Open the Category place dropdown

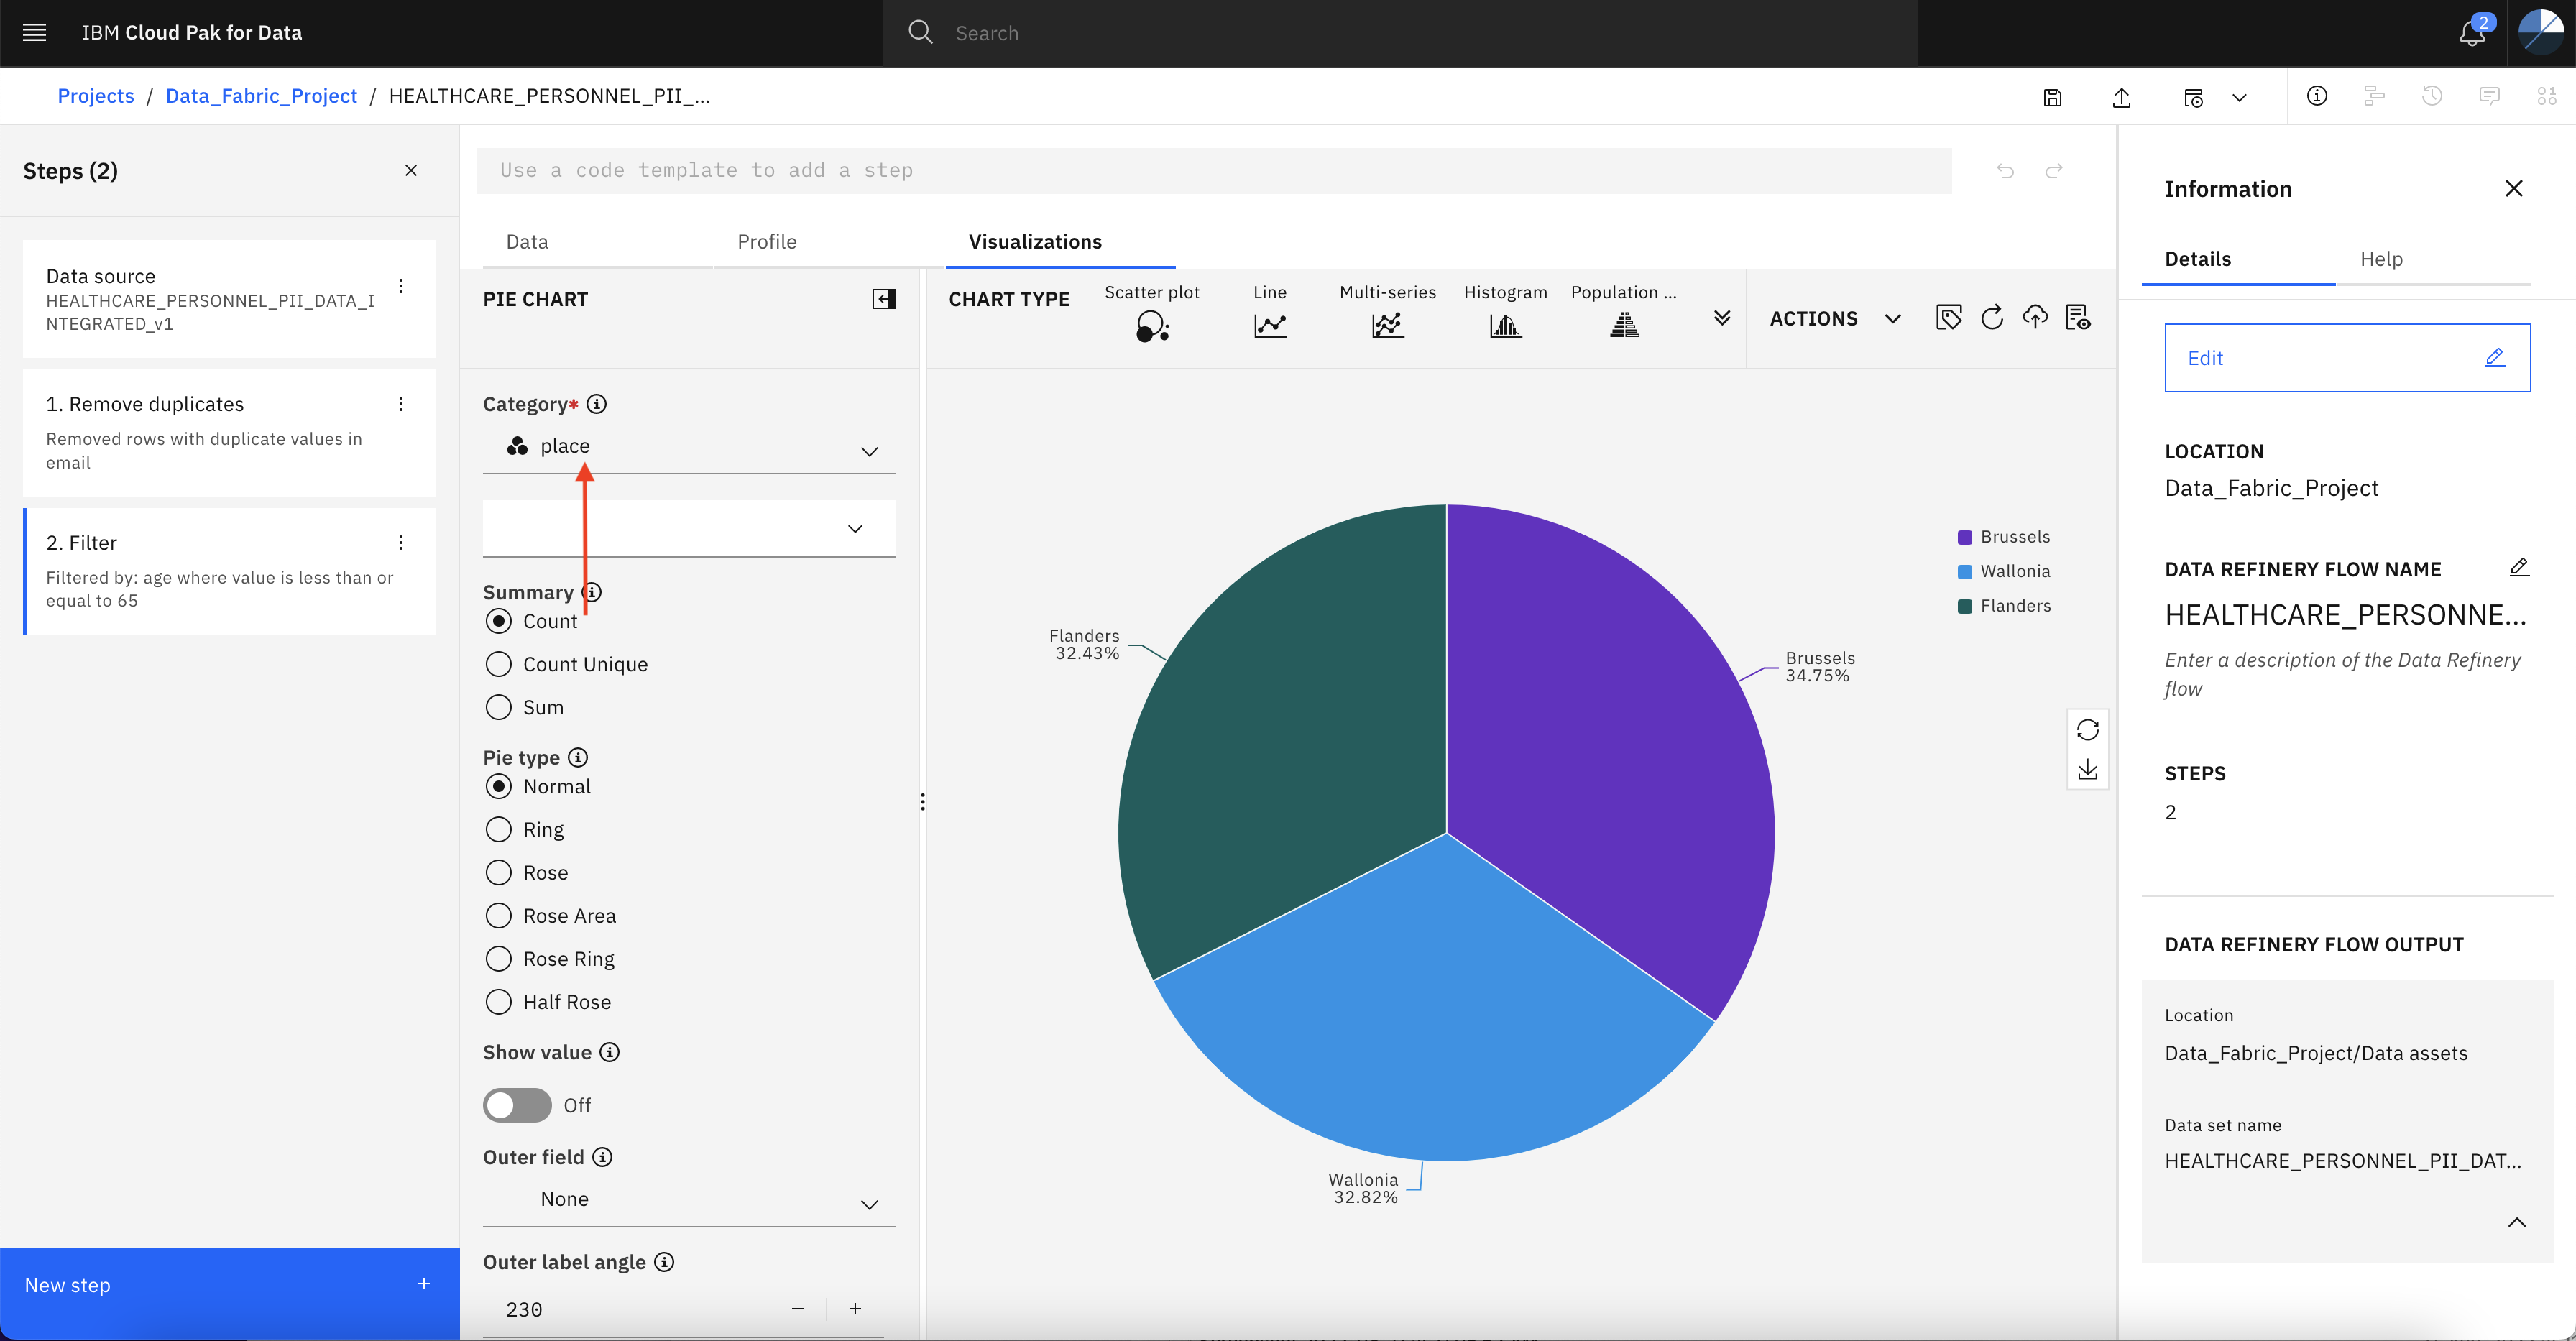tap(689, 447)
